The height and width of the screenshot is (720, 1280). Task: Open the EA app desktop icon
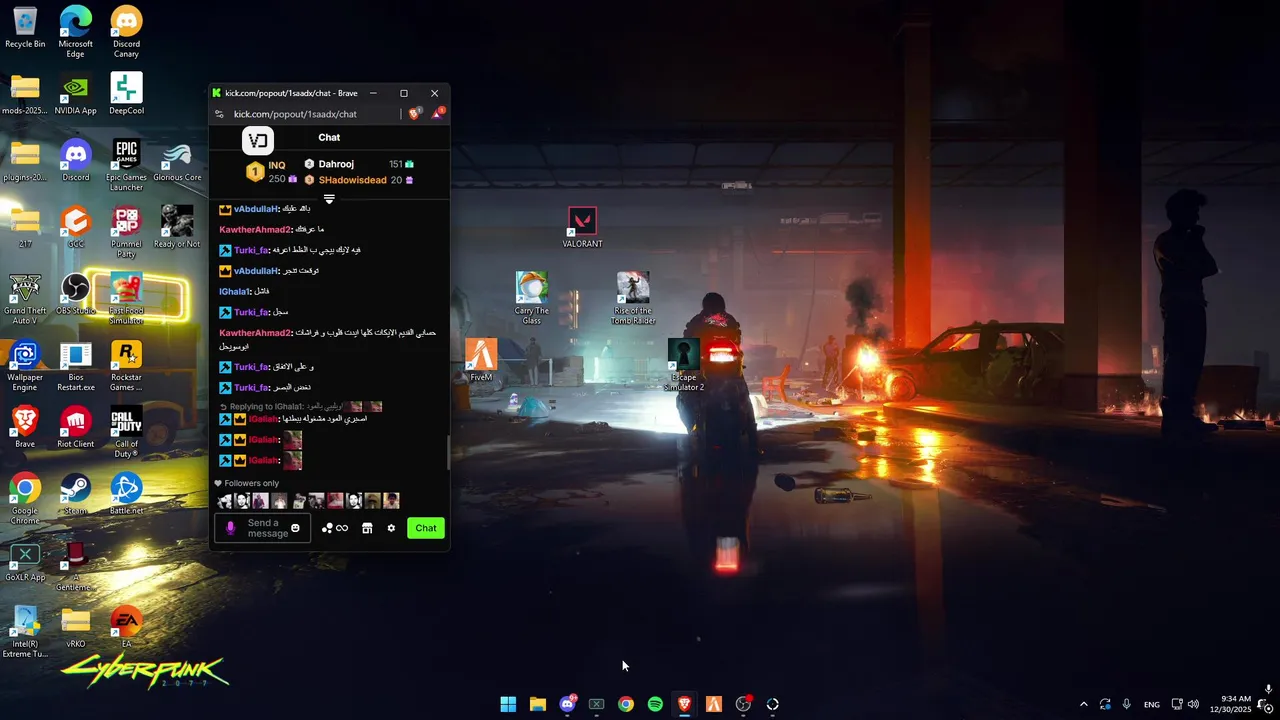click(126, 627)
